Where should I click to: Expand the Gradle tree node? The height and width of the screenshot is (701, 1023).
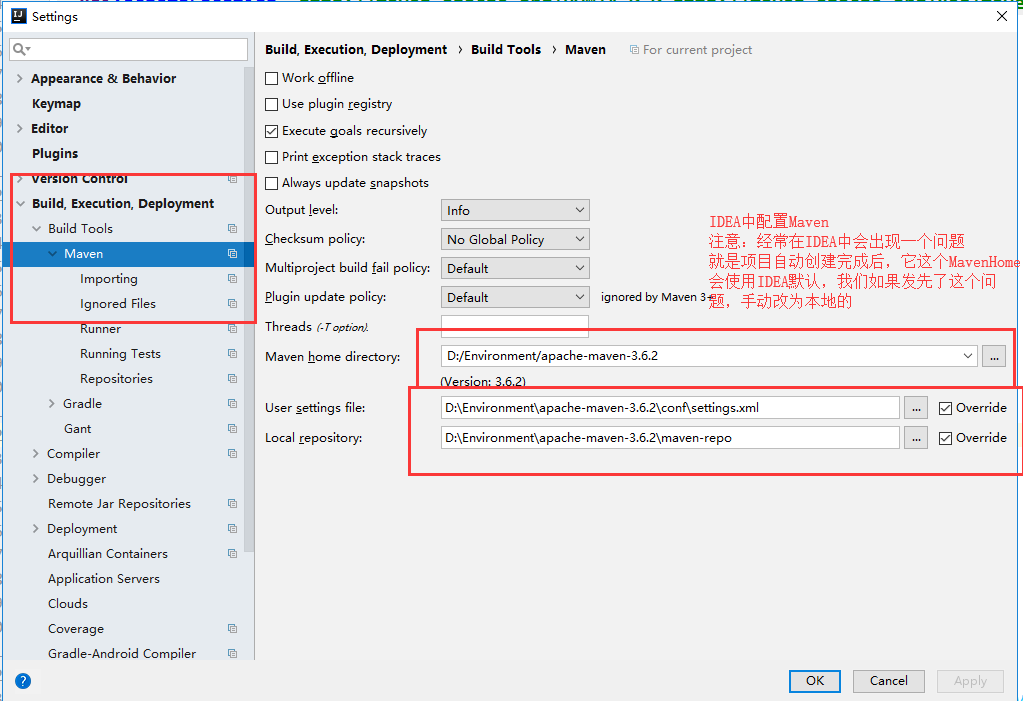click(x=52, y=403)
